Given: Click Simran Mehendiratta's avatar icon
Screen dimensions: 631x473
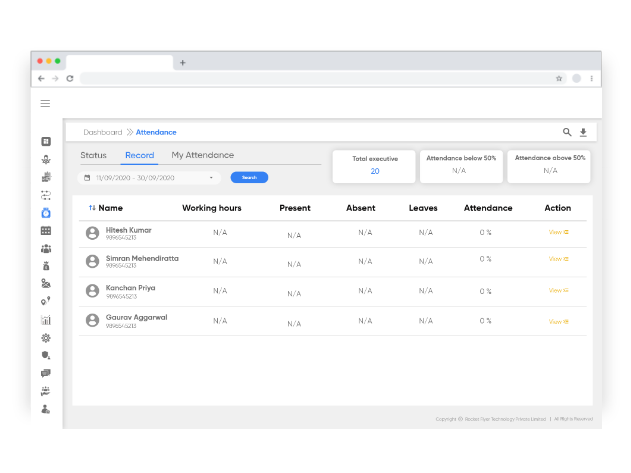Looking at the screenshot, I should pos(92,261).
